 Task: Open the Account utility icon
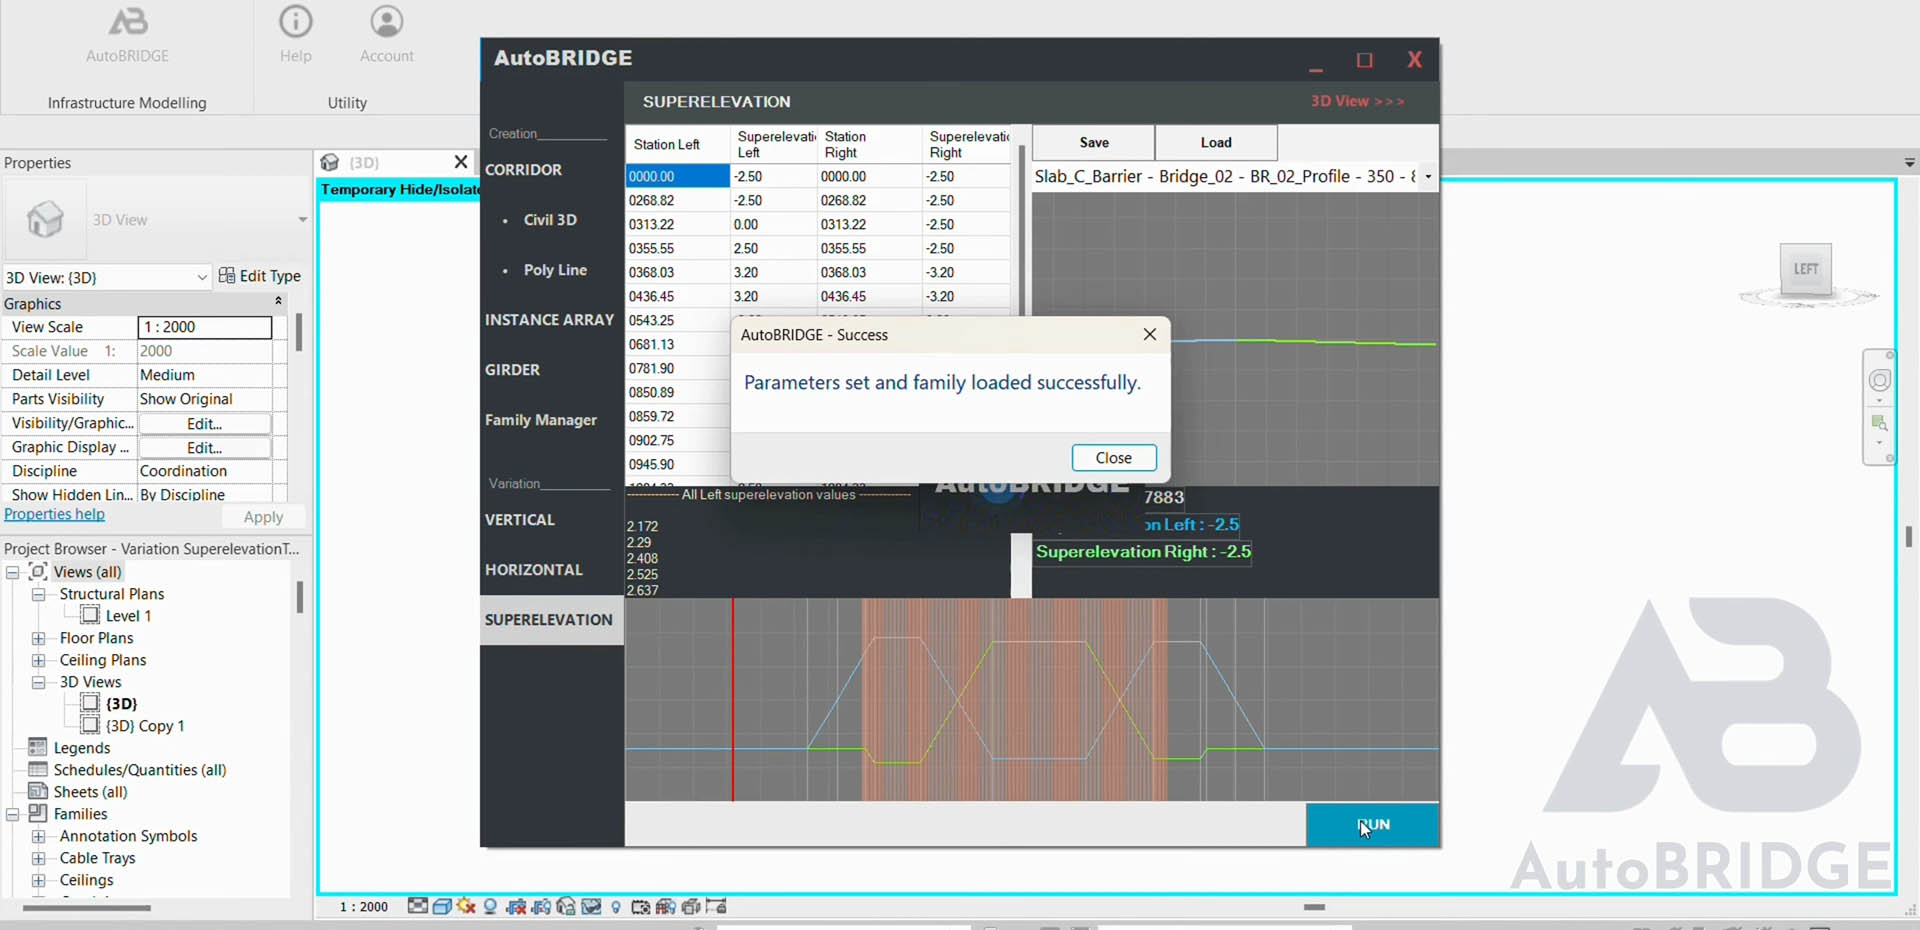click(x=386, y=35)
